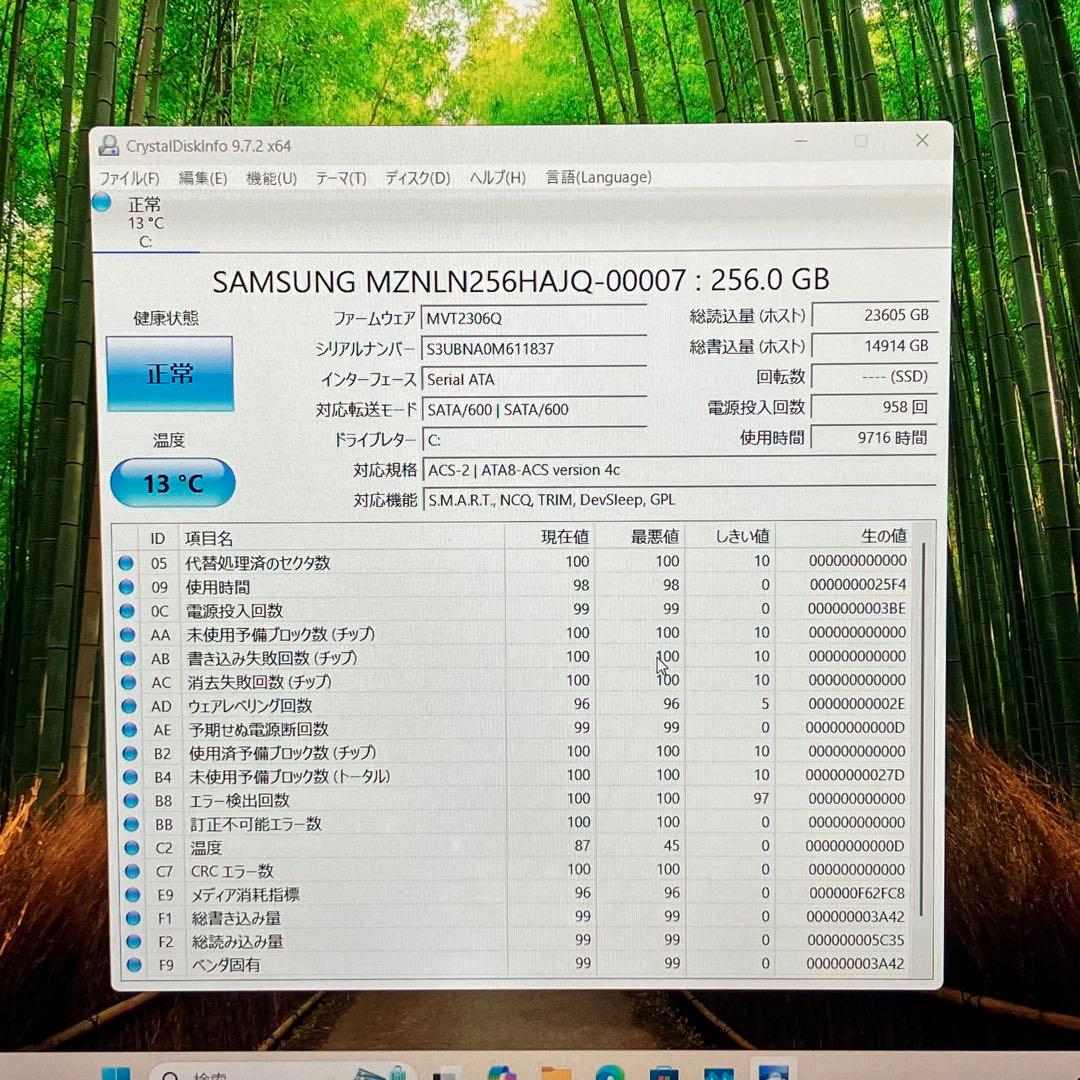Open the ディスク(D) menu

[x=415, y=177]
